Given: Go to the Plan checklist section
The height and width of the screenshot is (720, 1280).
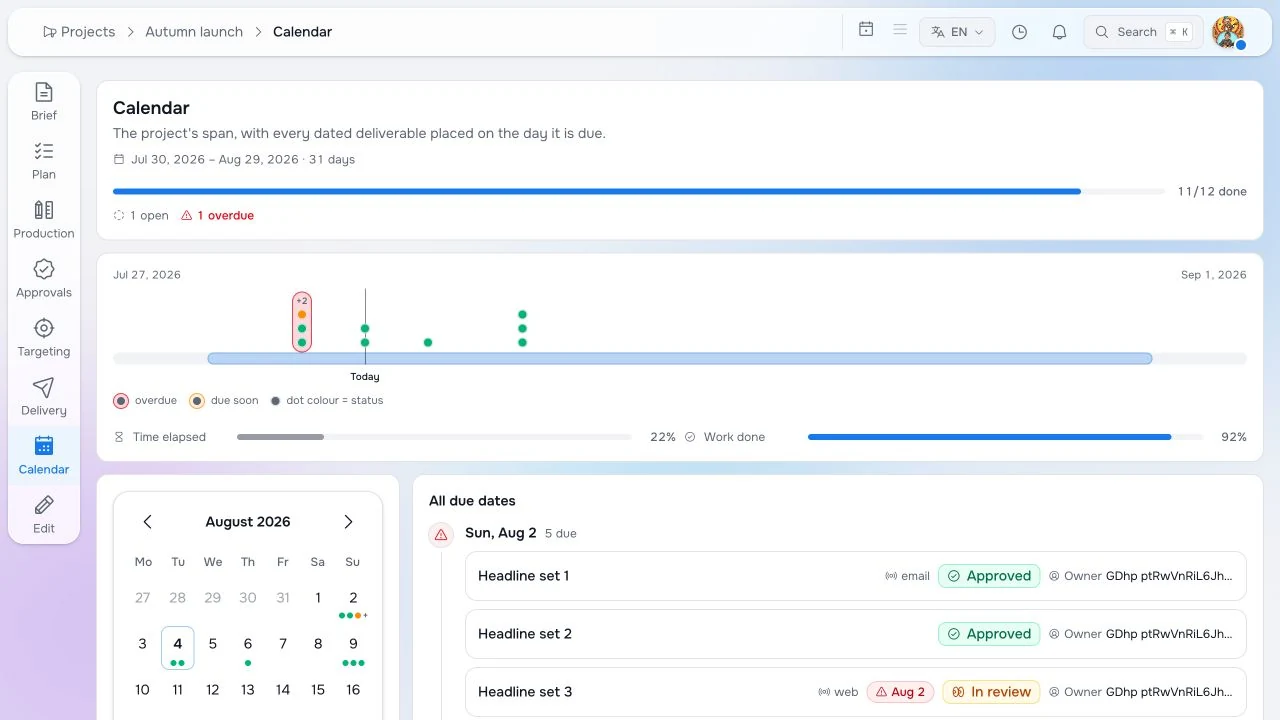Looking at the screenshot, I should (x=44, y=160).
